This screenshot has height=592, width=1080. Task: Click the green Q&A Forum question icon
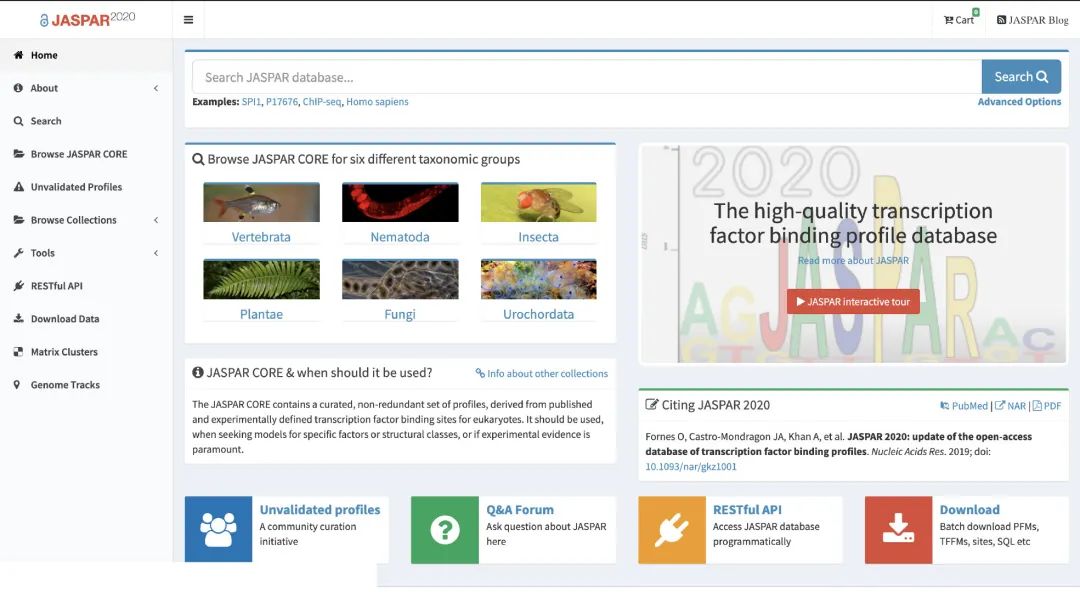(445, 529)
